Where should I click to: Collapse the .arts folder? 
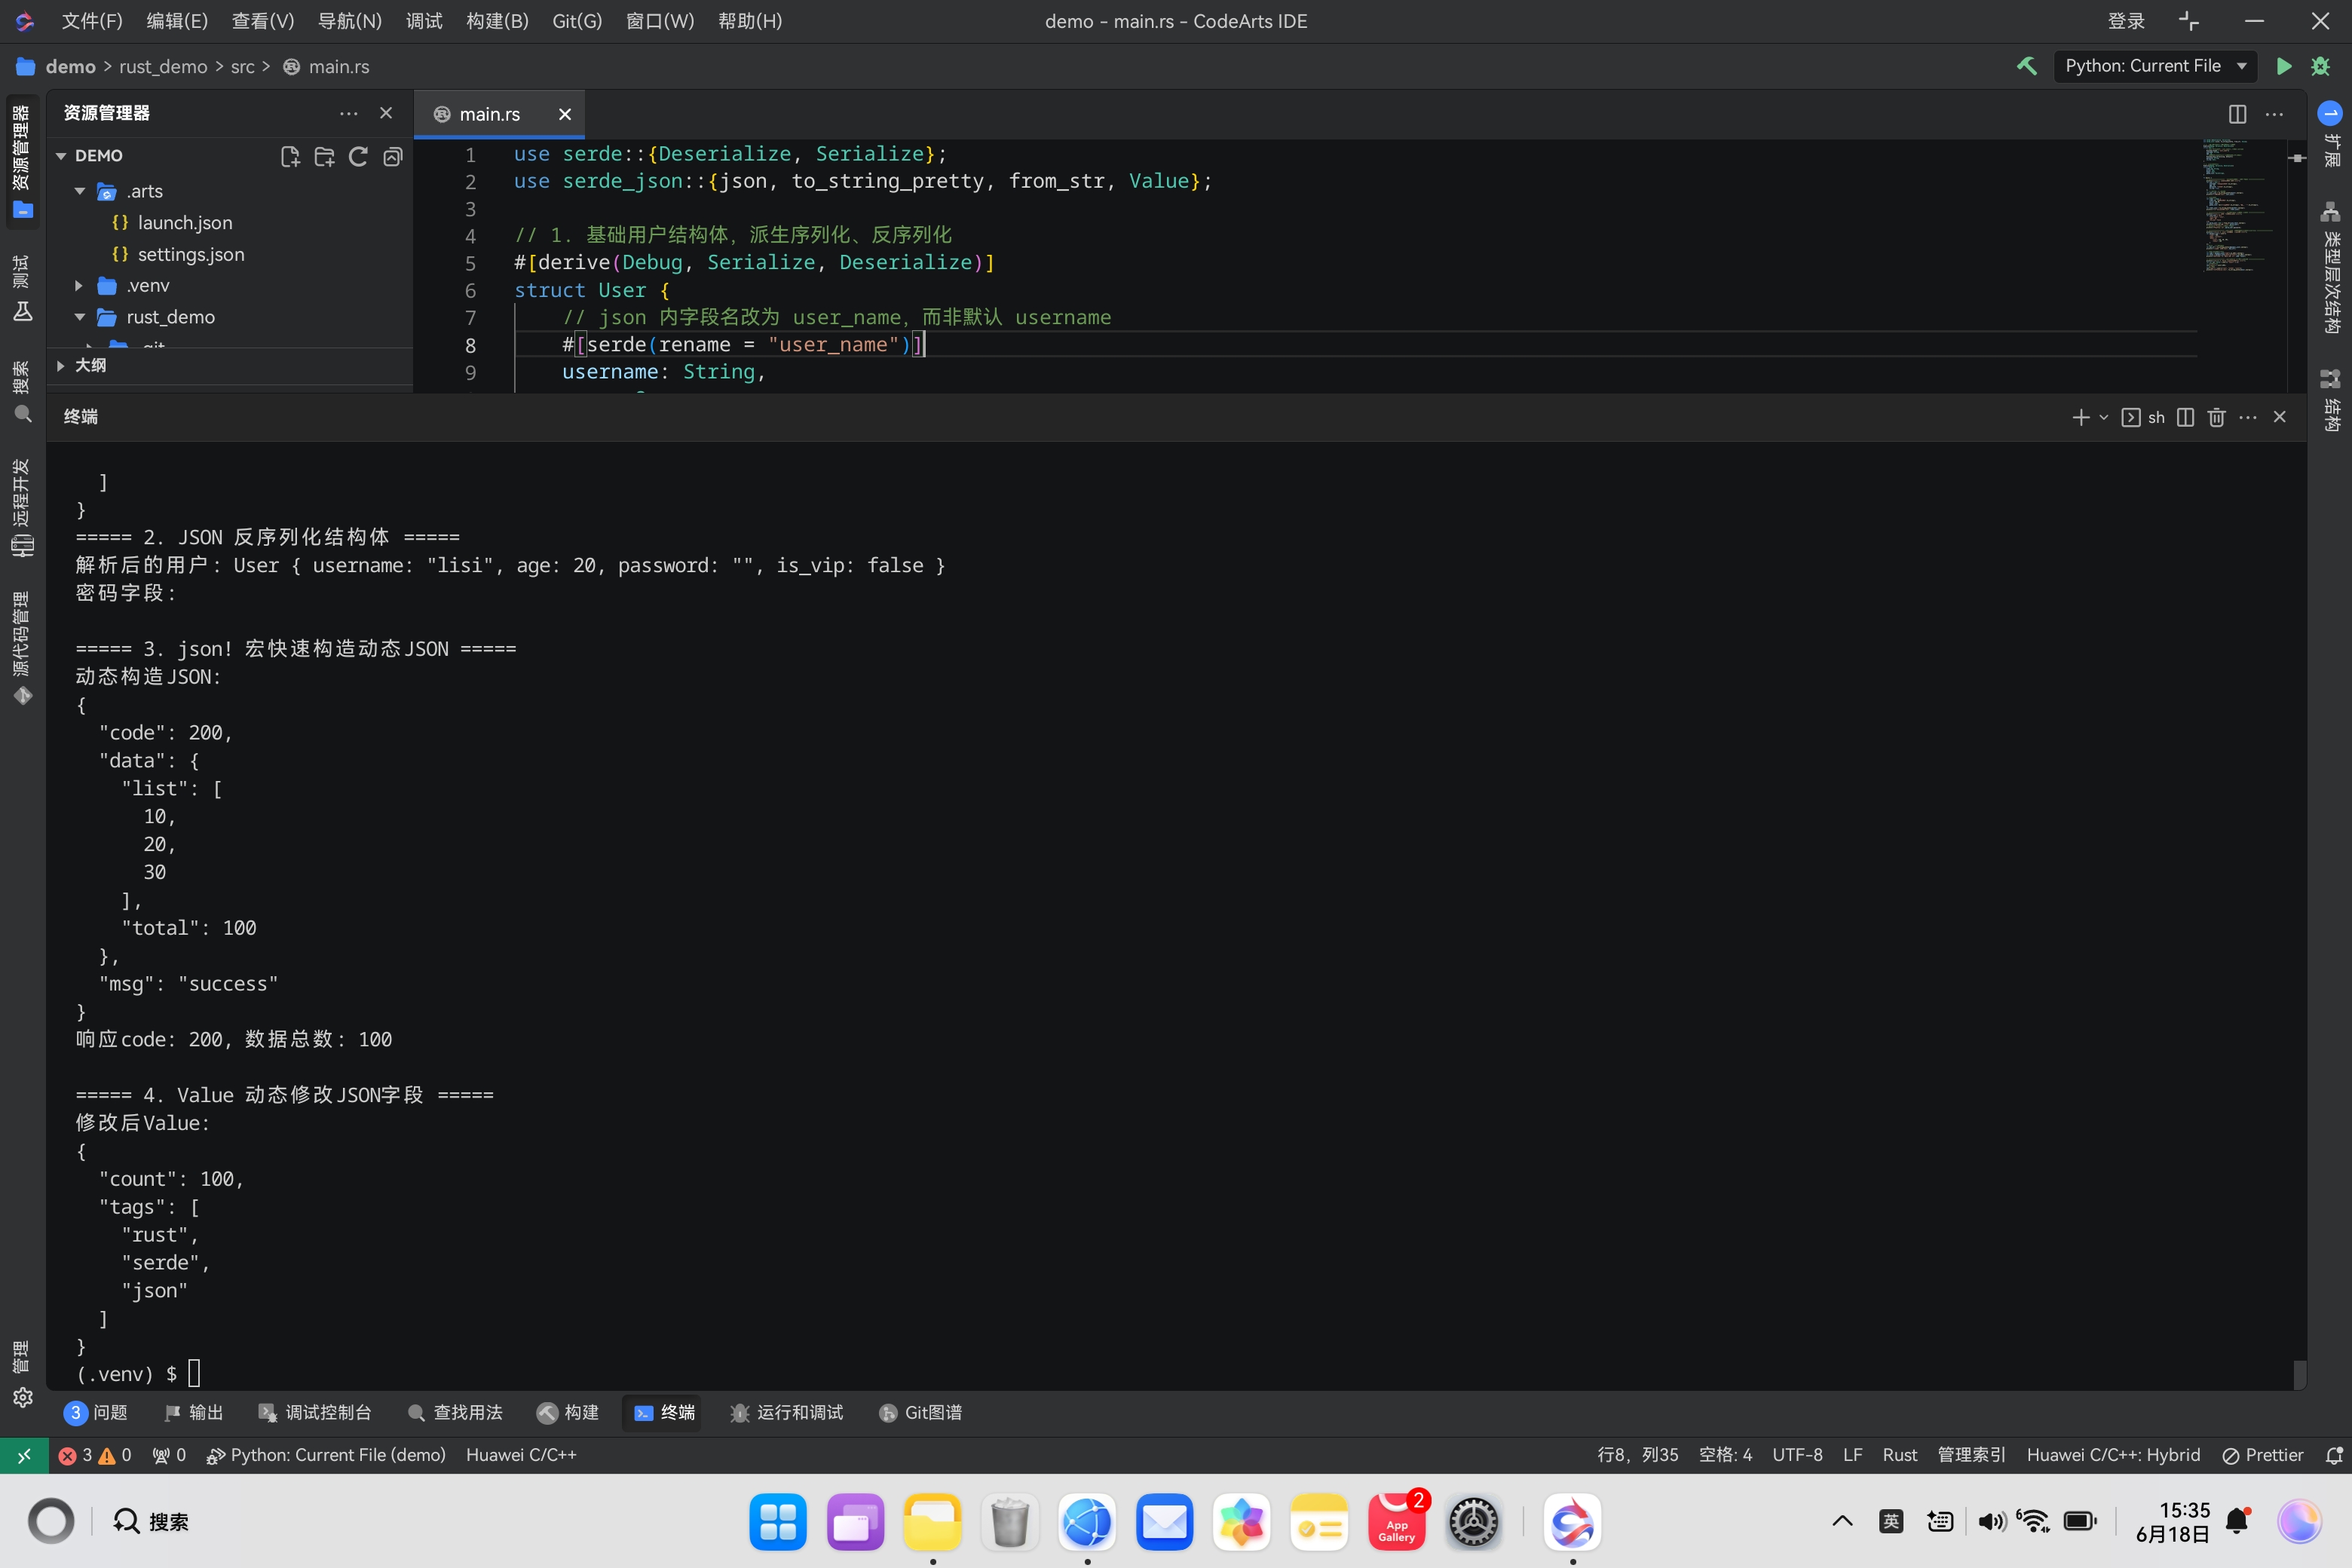point(80,191)
